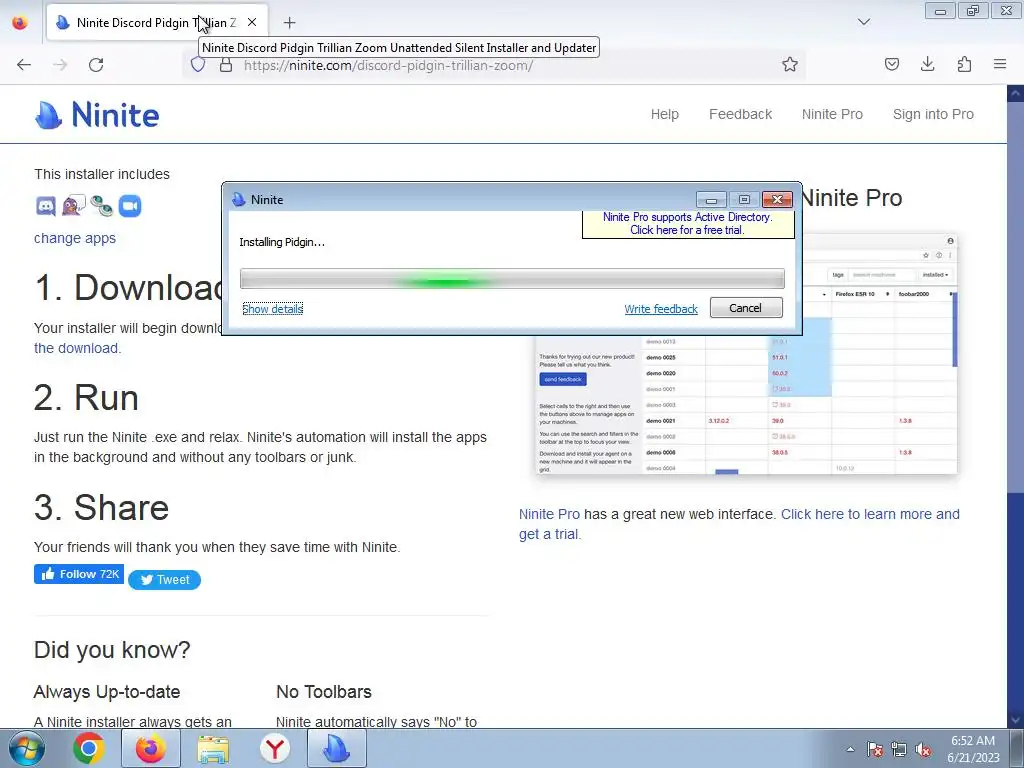Switch to Firefox in the taskbar
Image resolution: width=1024 pixels, height=768 pixels.
point(150,748)
